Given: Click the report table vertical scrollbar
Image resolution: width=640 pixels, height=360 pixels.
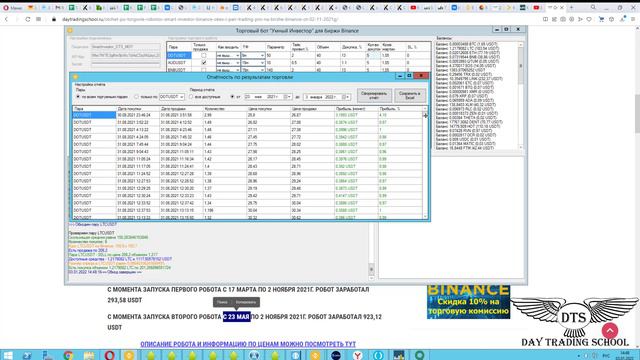Looking at the screenshot, I should pyautogui.click(x=425, y=163).
